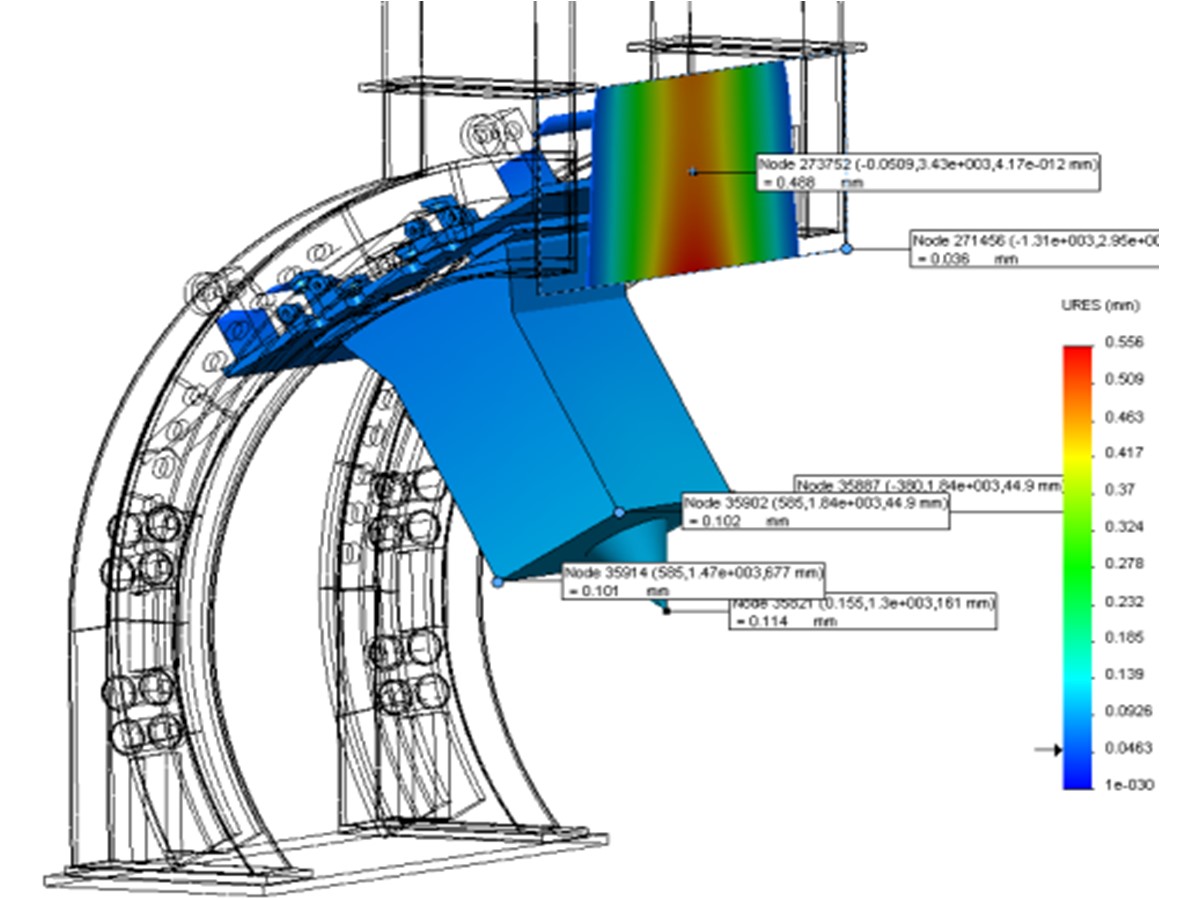Image resolution: width=1200 pixels, height=900 pixels.
Task: Click the Node 35821 callout reading 0.114 mm
Action: coord(863,613)
